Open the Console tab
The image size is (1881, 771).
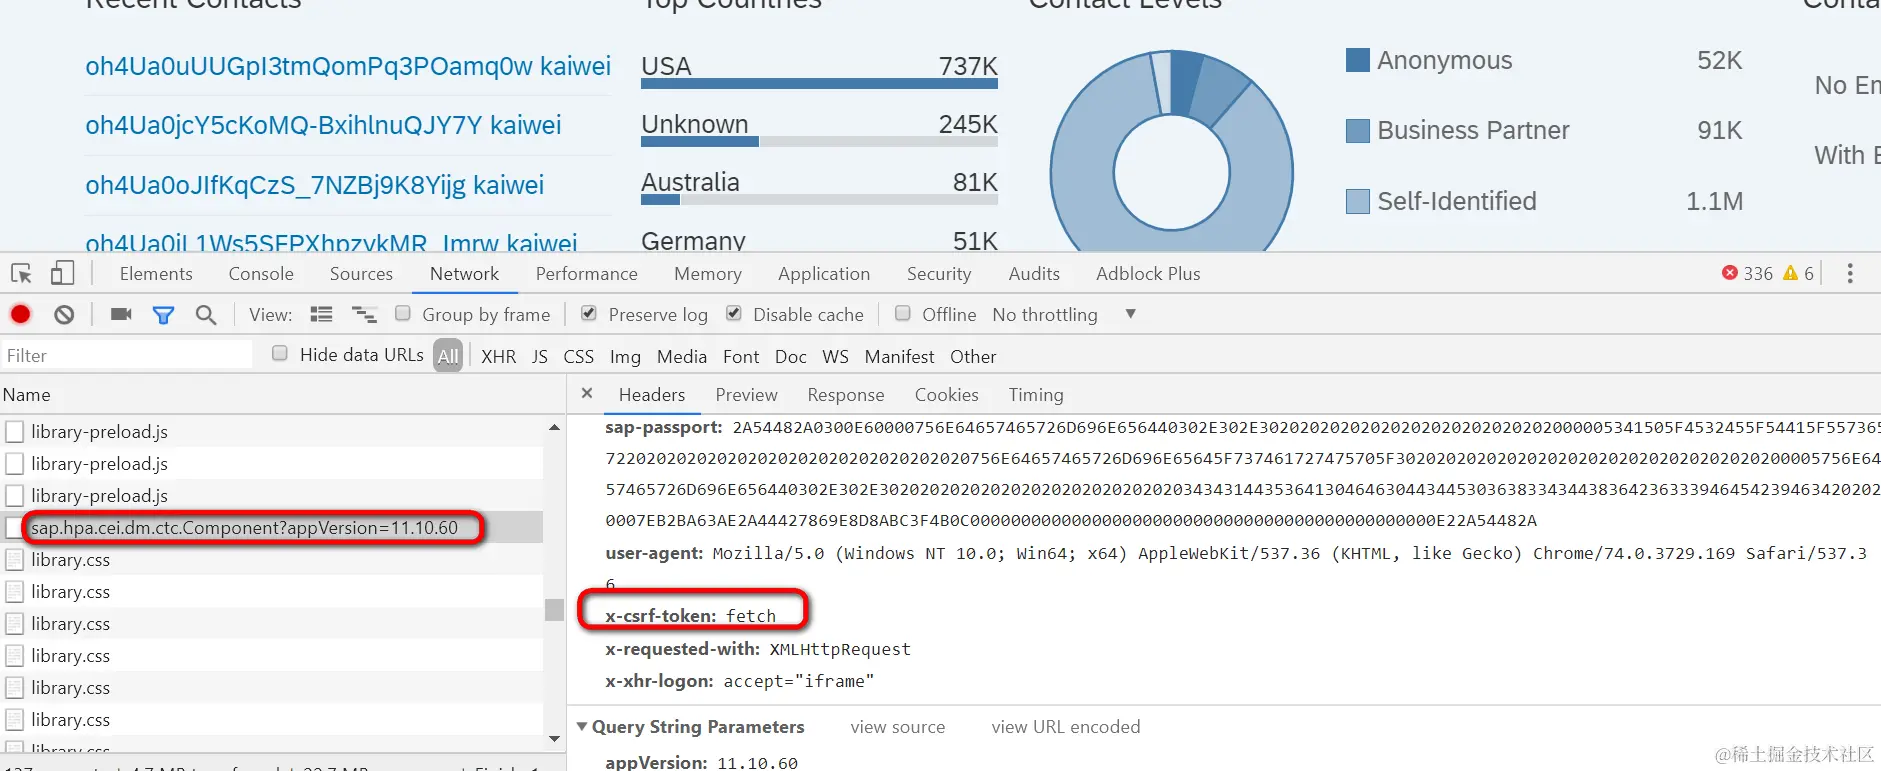(x=261, y=274)
